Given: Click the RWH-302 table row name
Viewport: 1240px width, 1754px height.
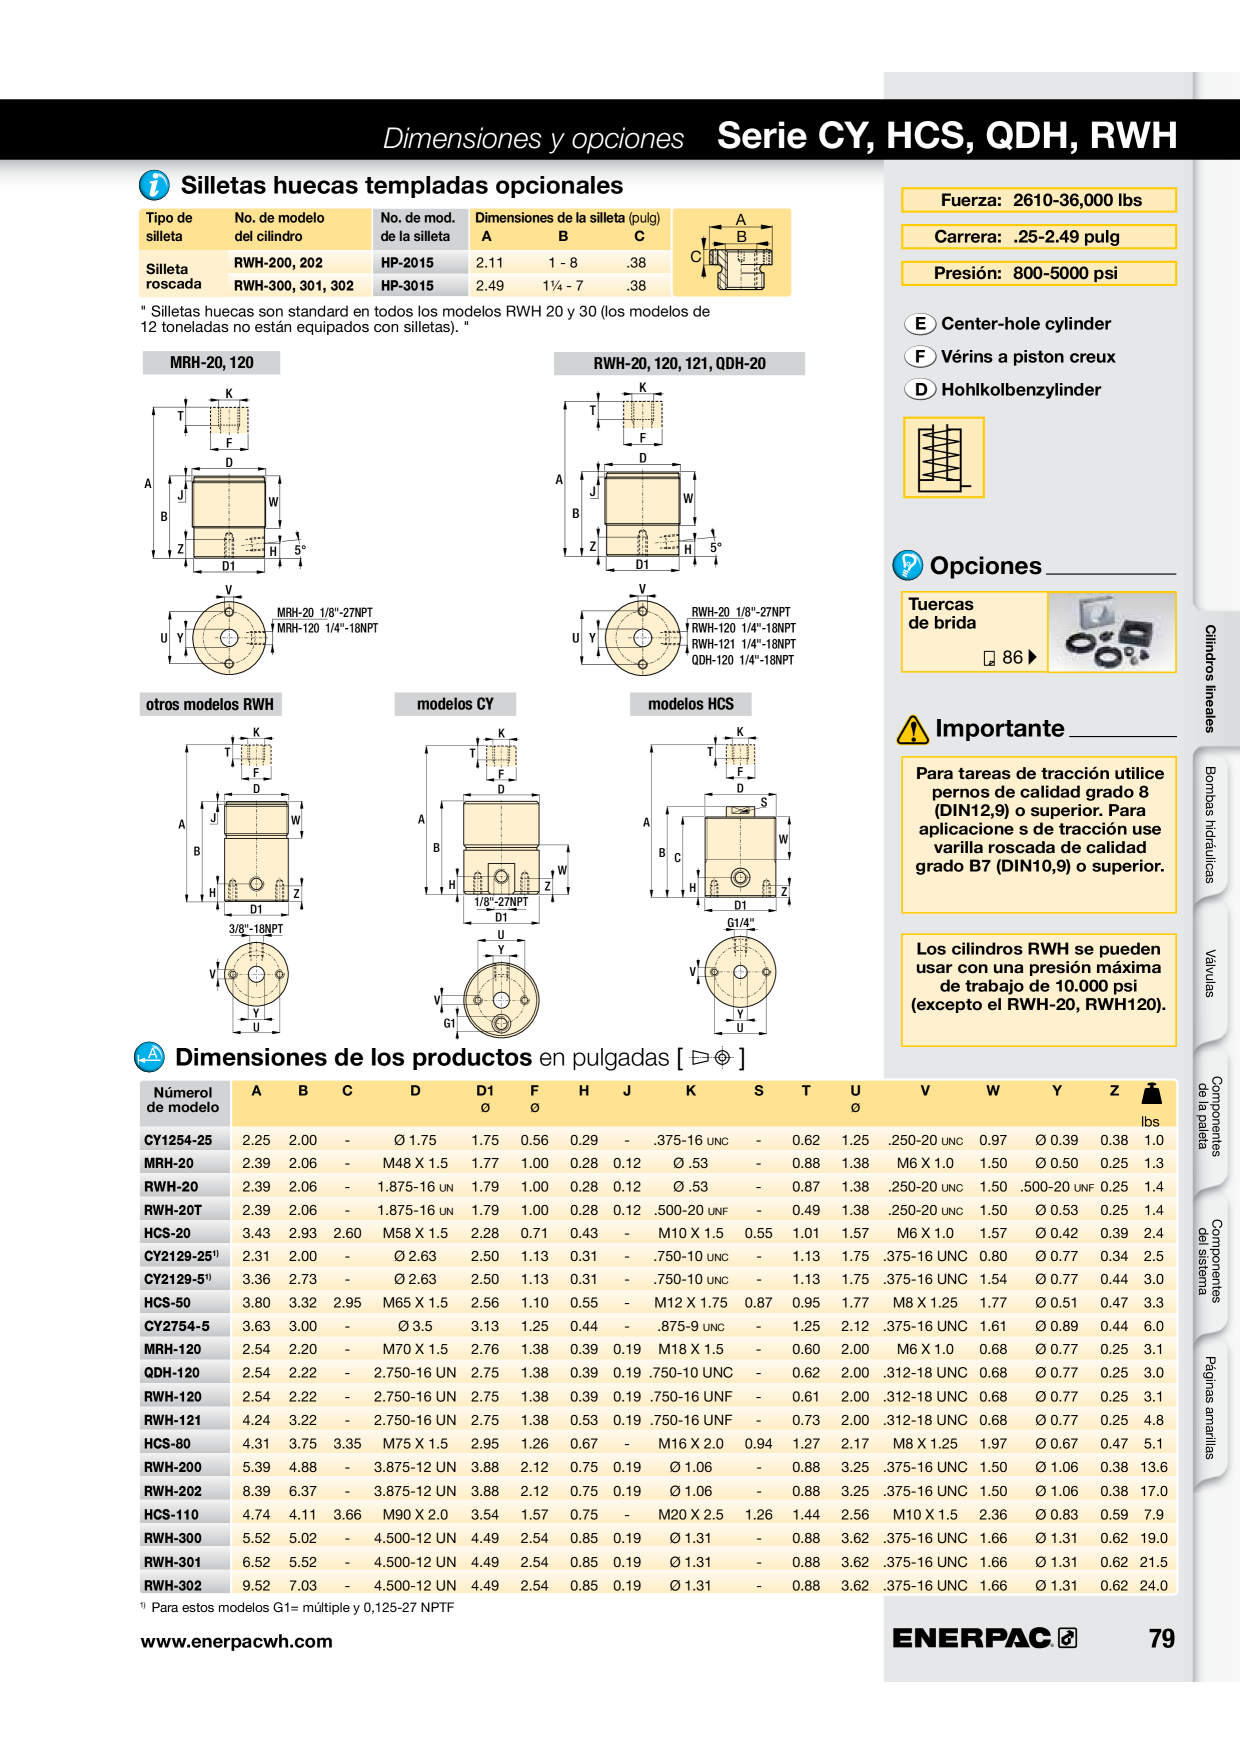Looking at the screenshot, I should pyautogui.click(x=173, y=1585).
